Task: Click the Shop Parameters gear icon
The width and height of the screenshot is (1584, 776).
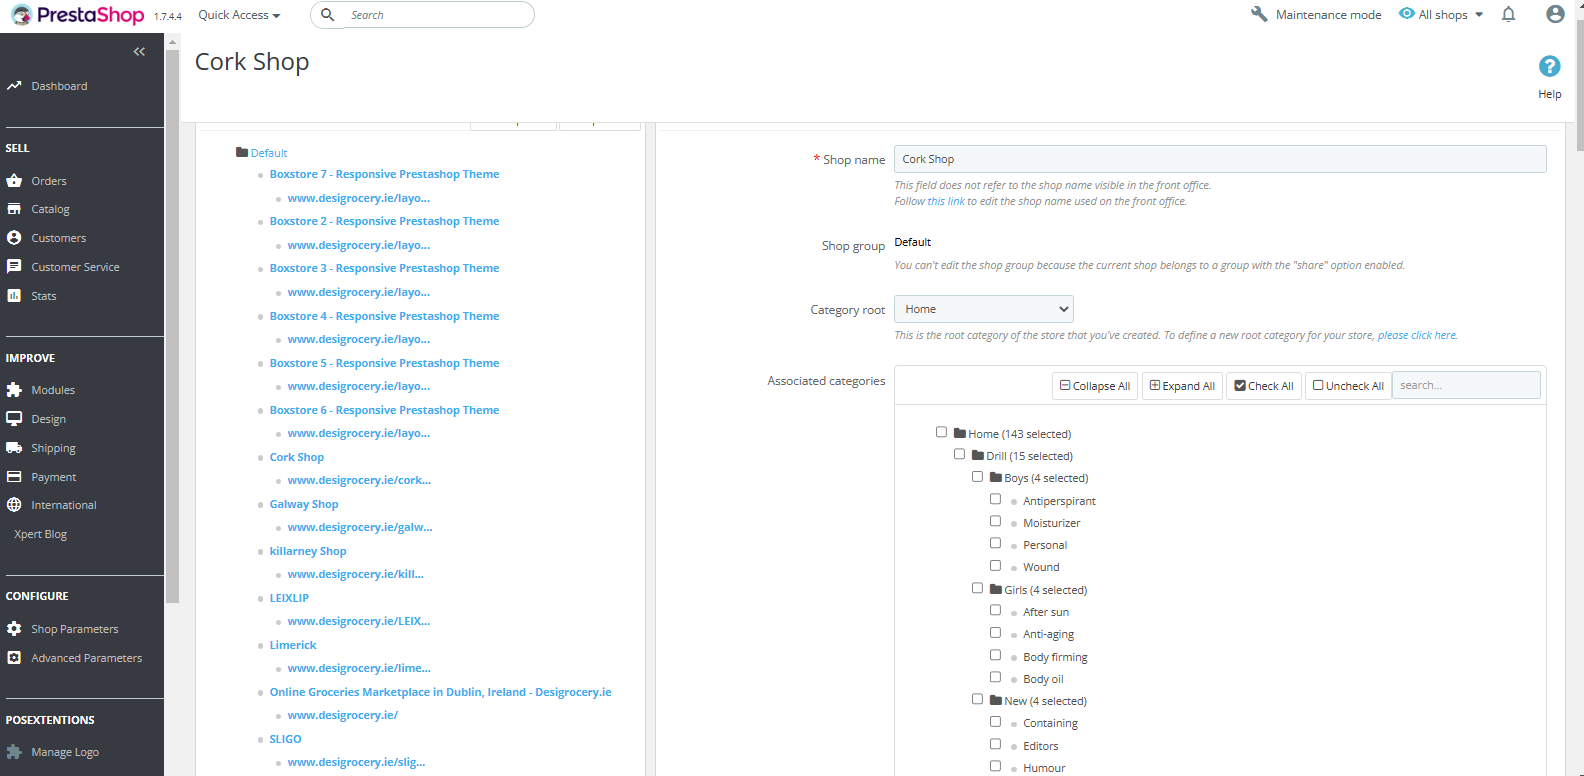Action: [14, 629]
